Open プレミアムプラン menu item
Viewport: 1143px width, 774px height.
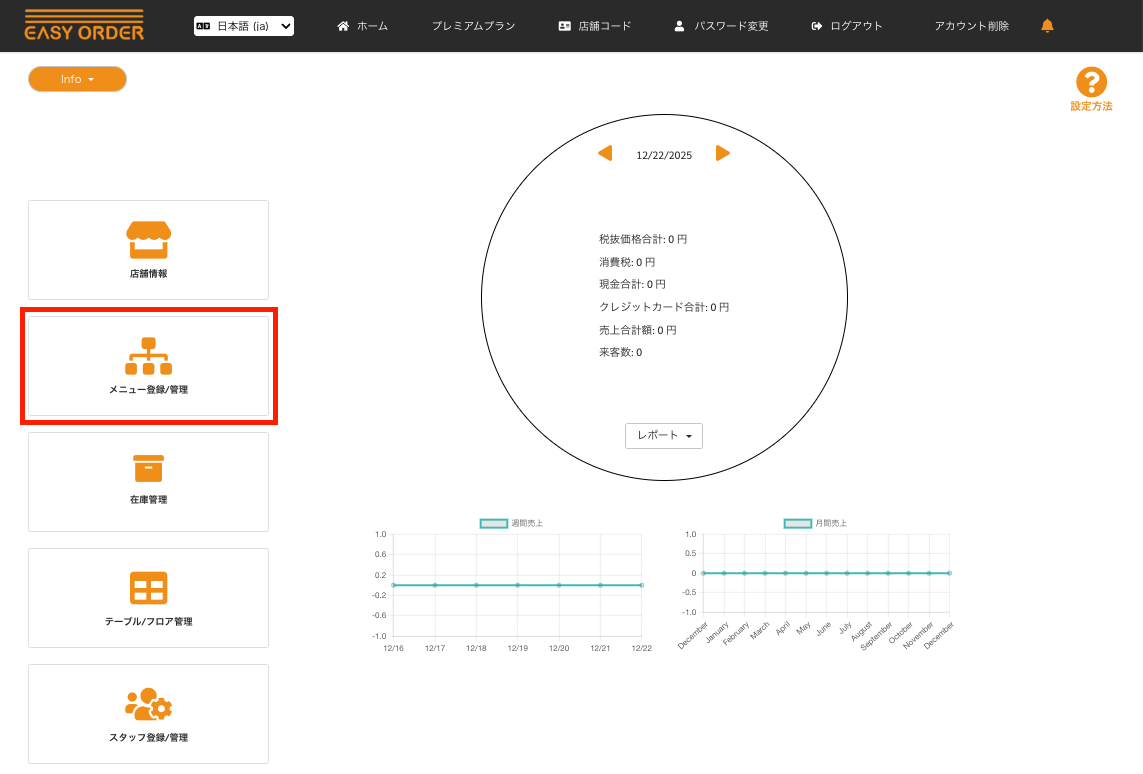[x=473, y=26]
